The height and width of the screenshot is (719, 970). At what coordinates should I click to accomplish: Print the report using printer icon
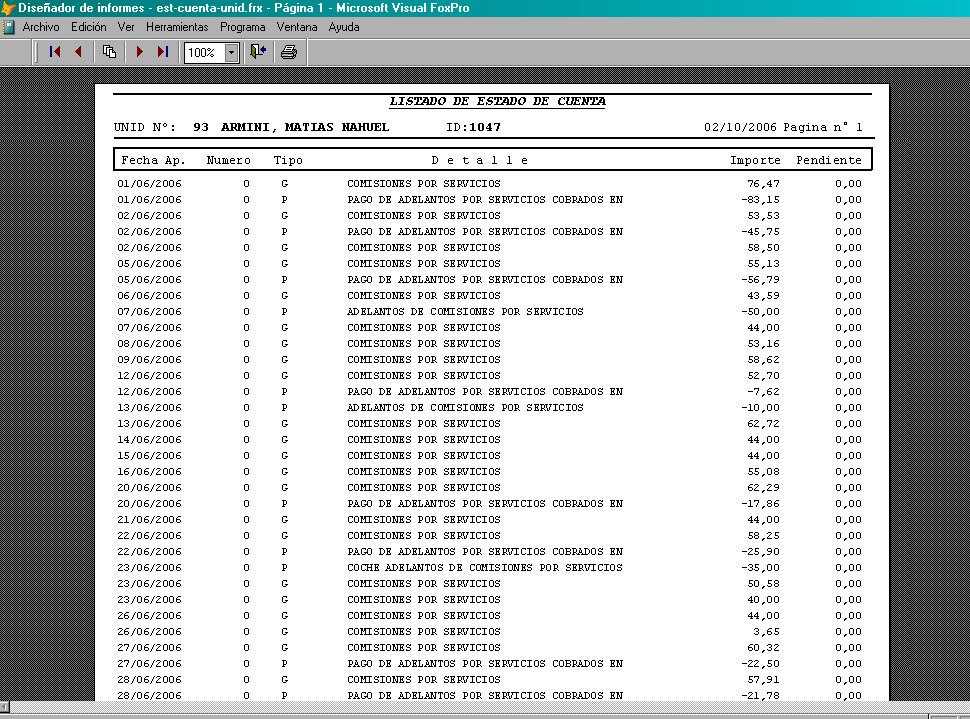click(289, 52)
